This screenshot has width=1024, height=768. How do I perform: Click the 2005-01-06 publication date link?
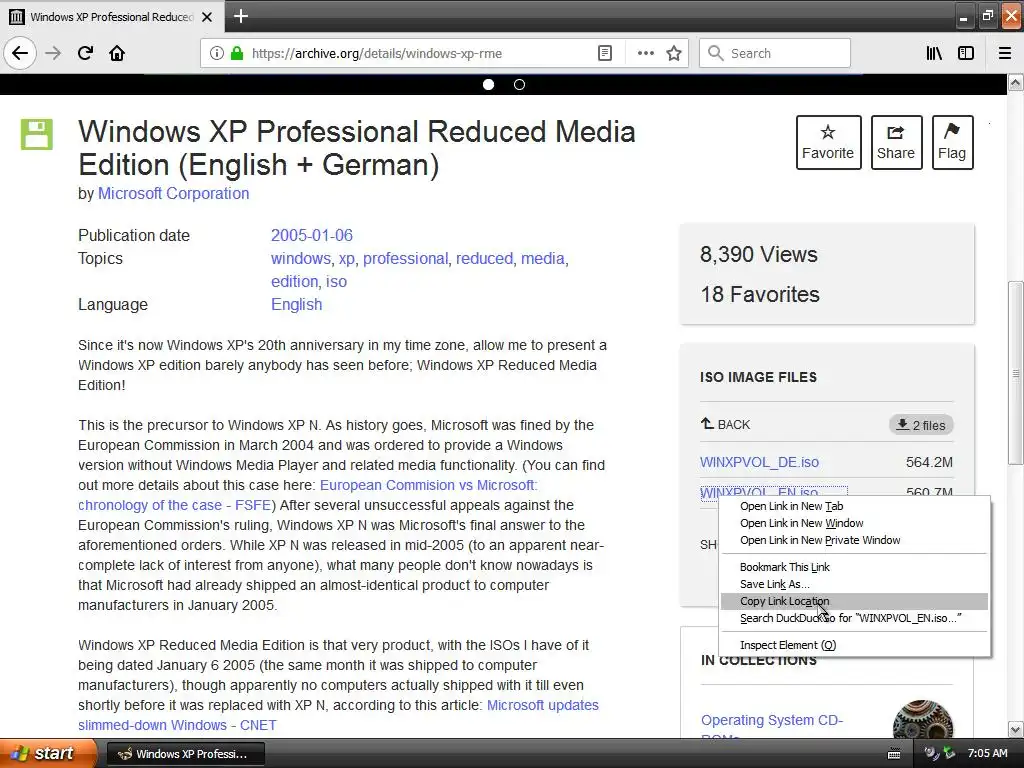click(312, 235)
